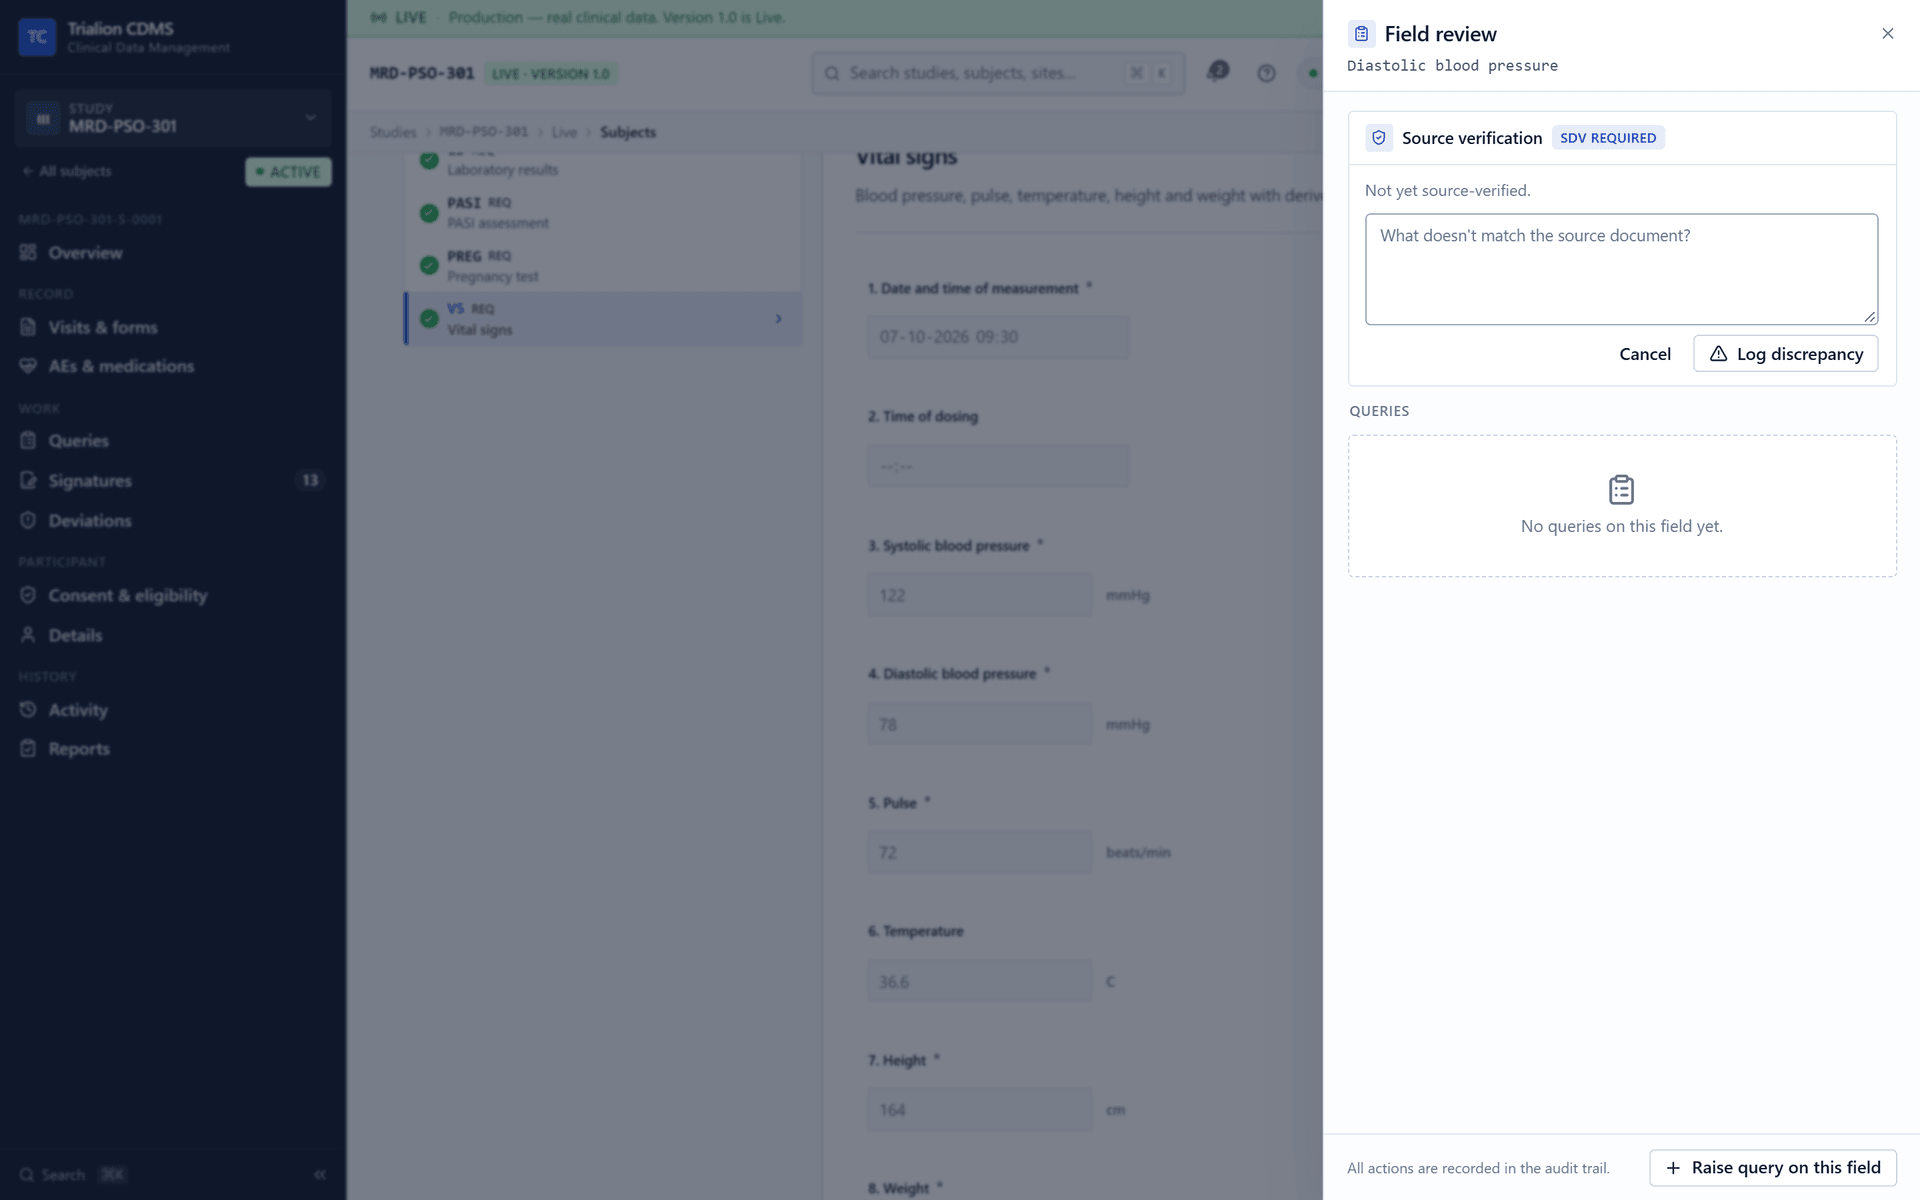Screen dimensions: 1920x1200
Task: Raise query on this field
Action: tap(1772, 1168)
